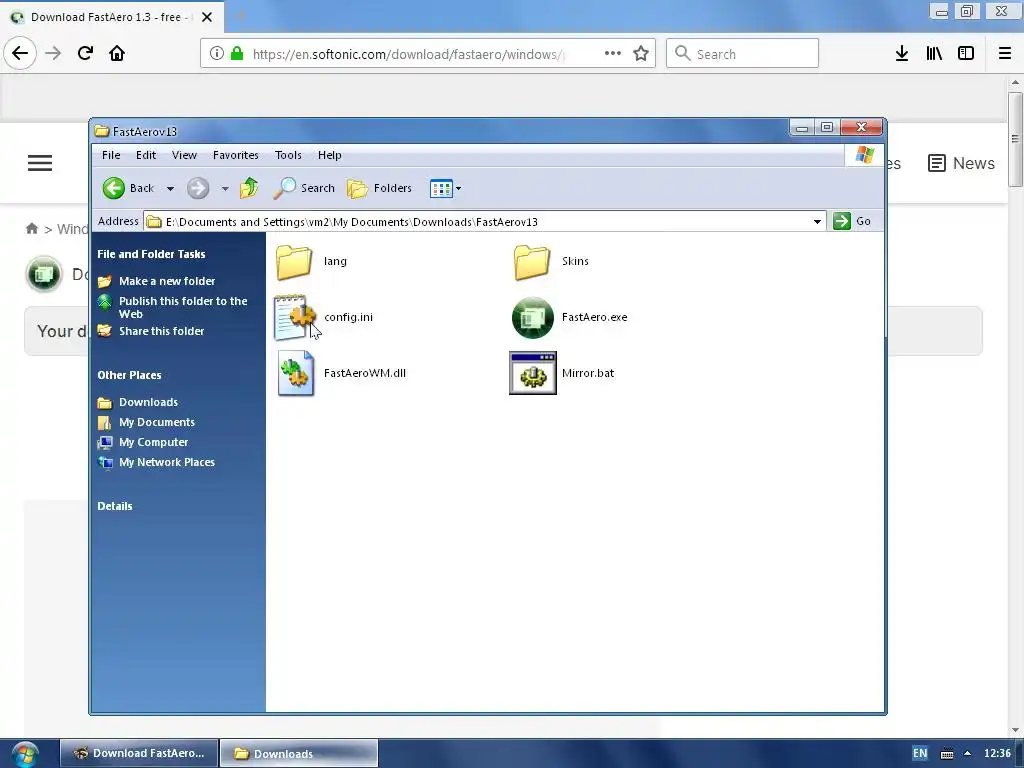Switch to Downloads taskbar button
This screenshot has width=1024, height=768.
click(299, 753)
